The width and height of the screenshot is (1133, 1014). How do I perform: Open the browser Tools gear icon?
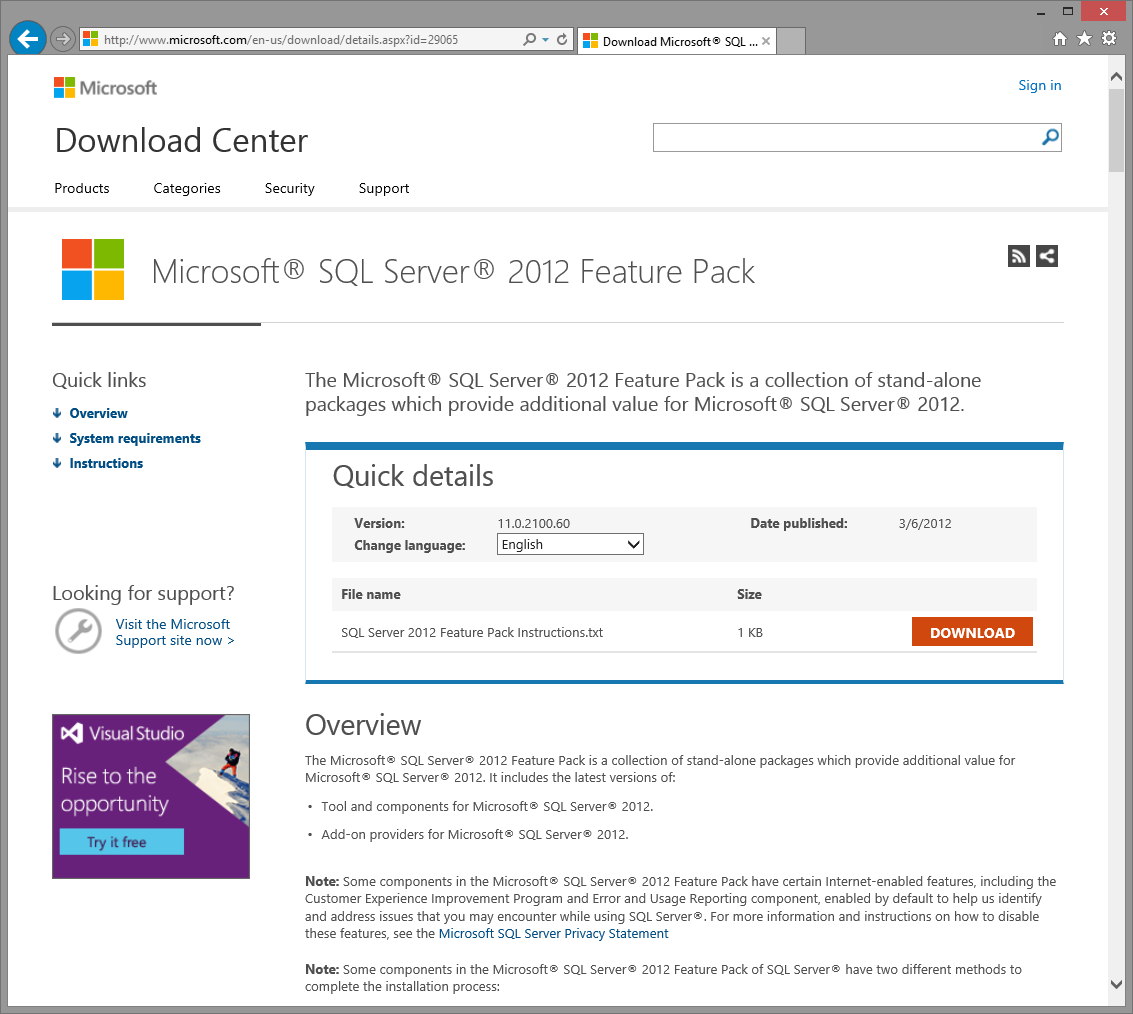click(x=1108, y=39)
